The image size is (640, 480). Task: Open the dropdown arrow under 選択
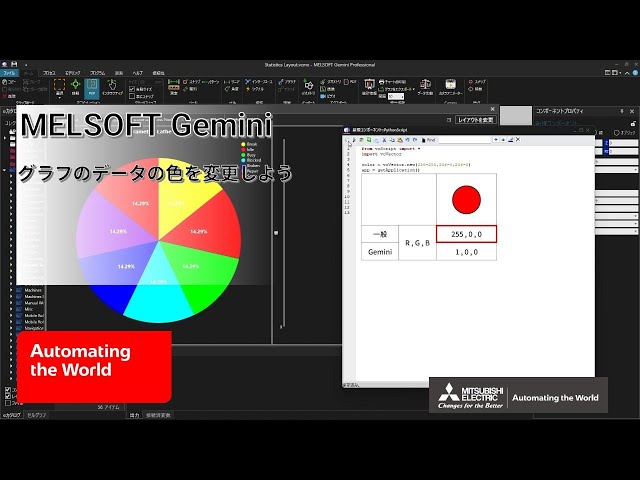pyautogui.click(x=60, y=98)
